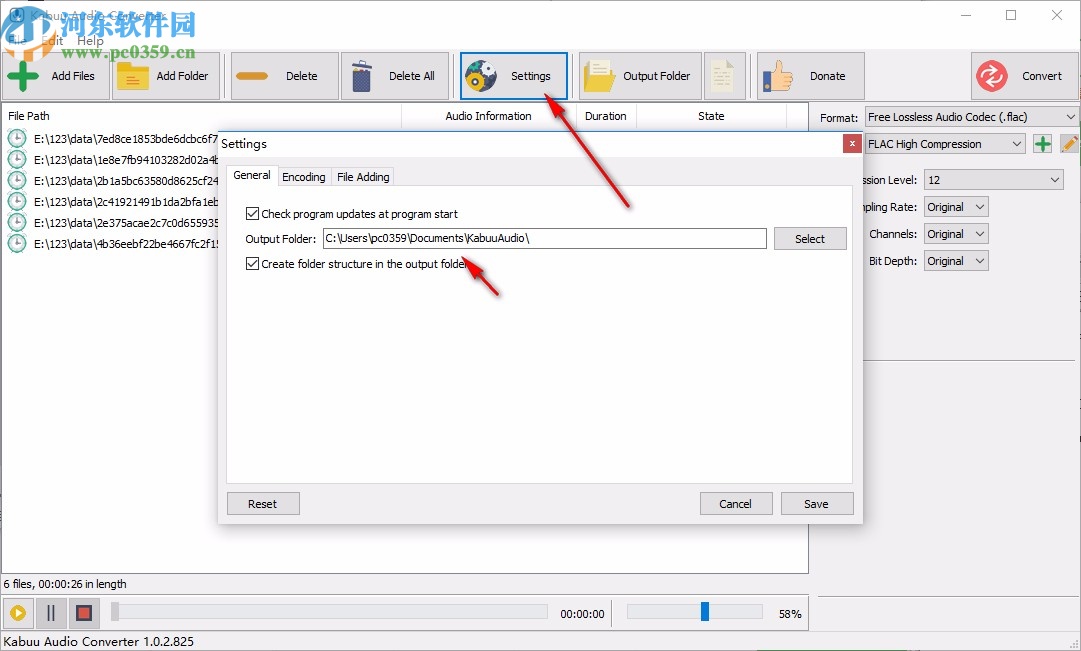Click the playback seek bar
This screenshot has height=651, width=1081.
330,612
